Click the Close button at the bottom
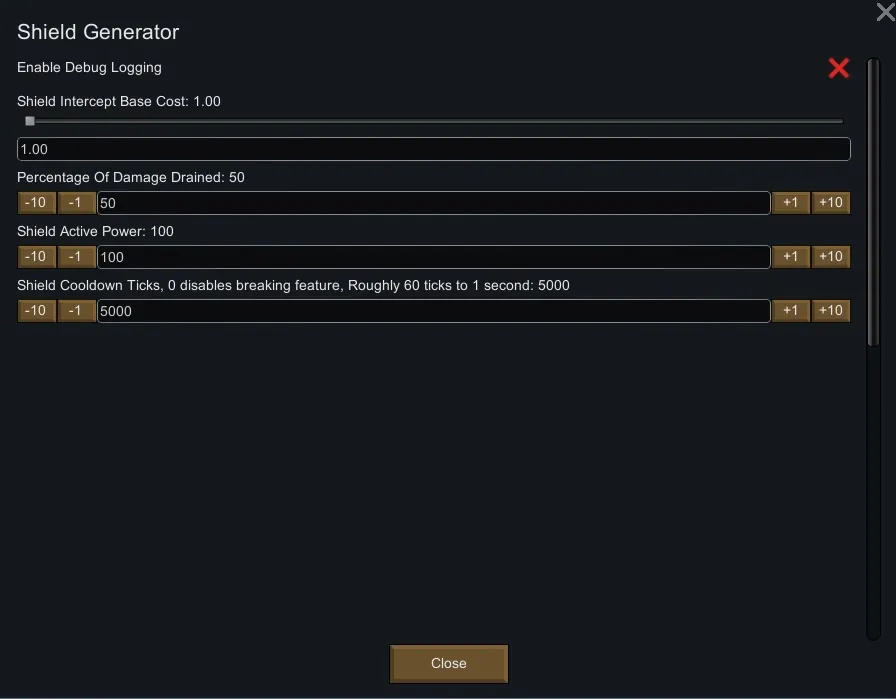Screen dimensions: 896x699 pyautogui.click(x=449, y=663)
